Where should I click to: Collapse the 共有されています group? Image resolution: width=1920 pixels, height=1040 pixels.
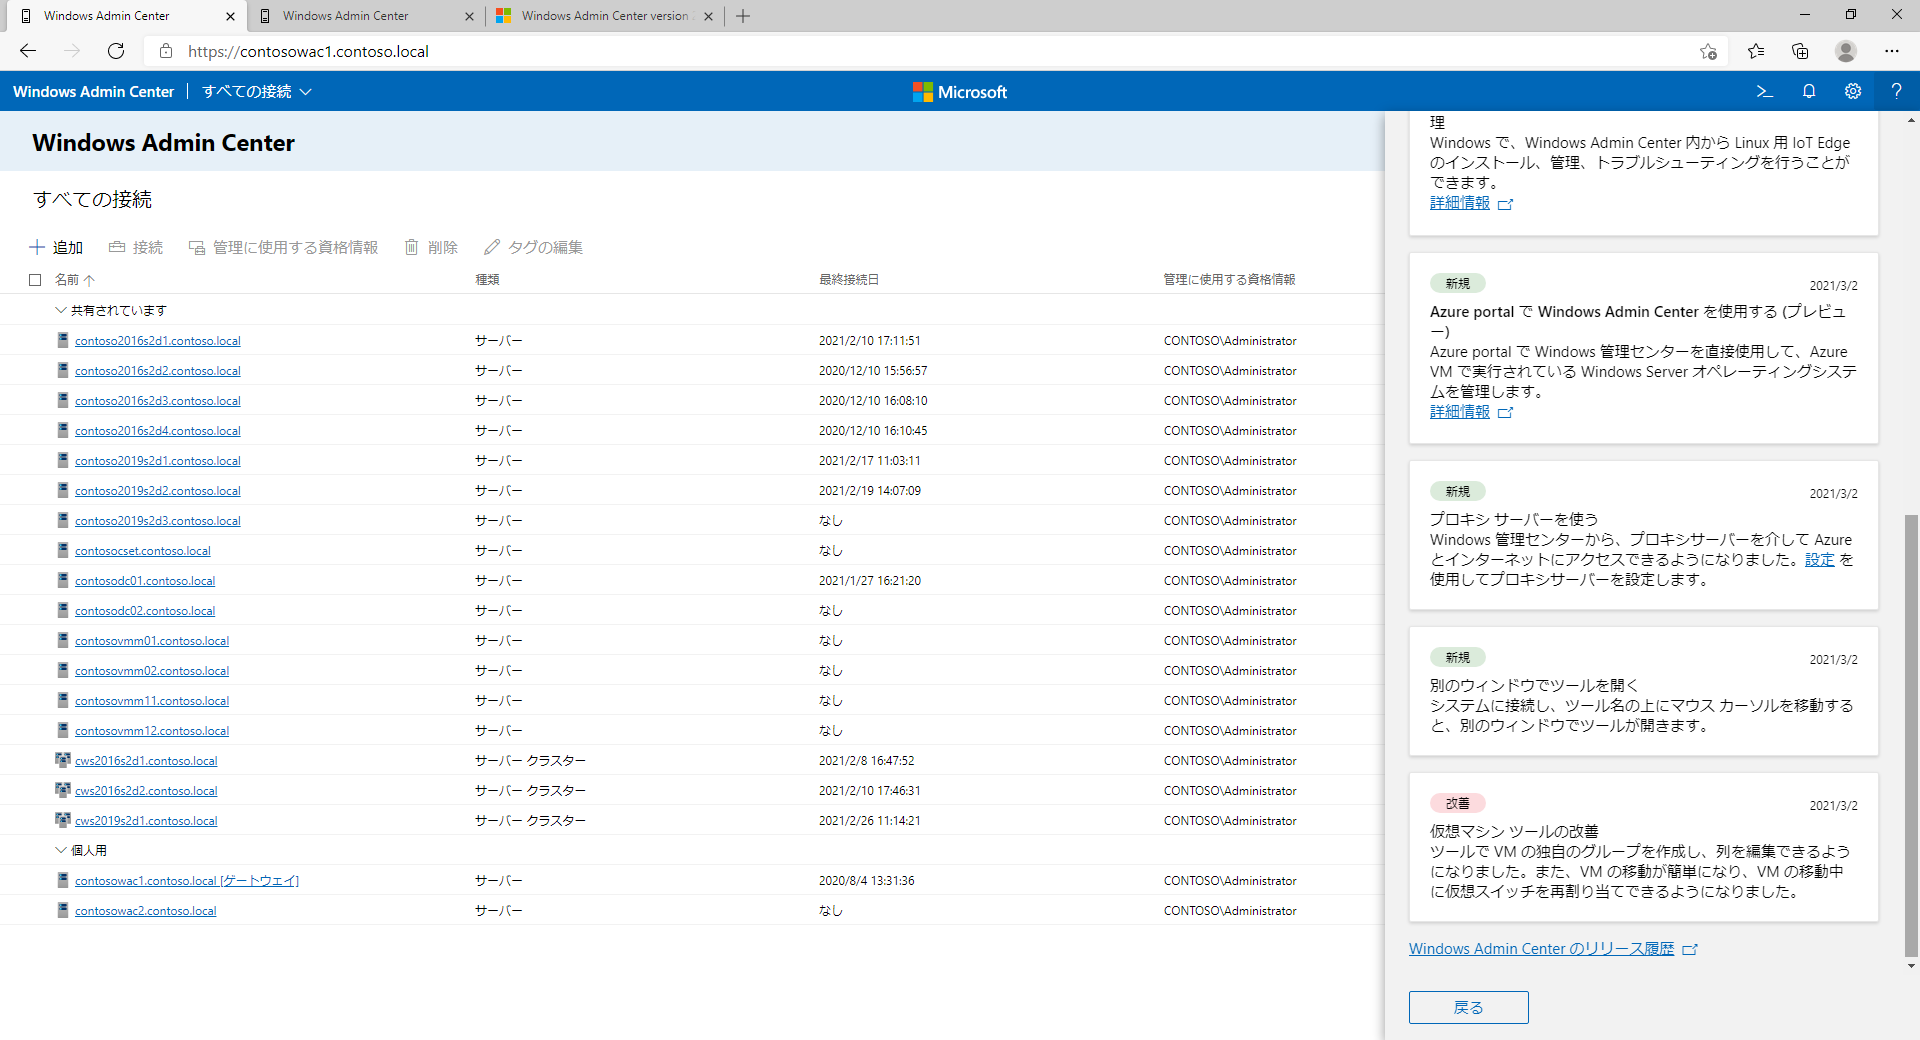tap(60, 310)
